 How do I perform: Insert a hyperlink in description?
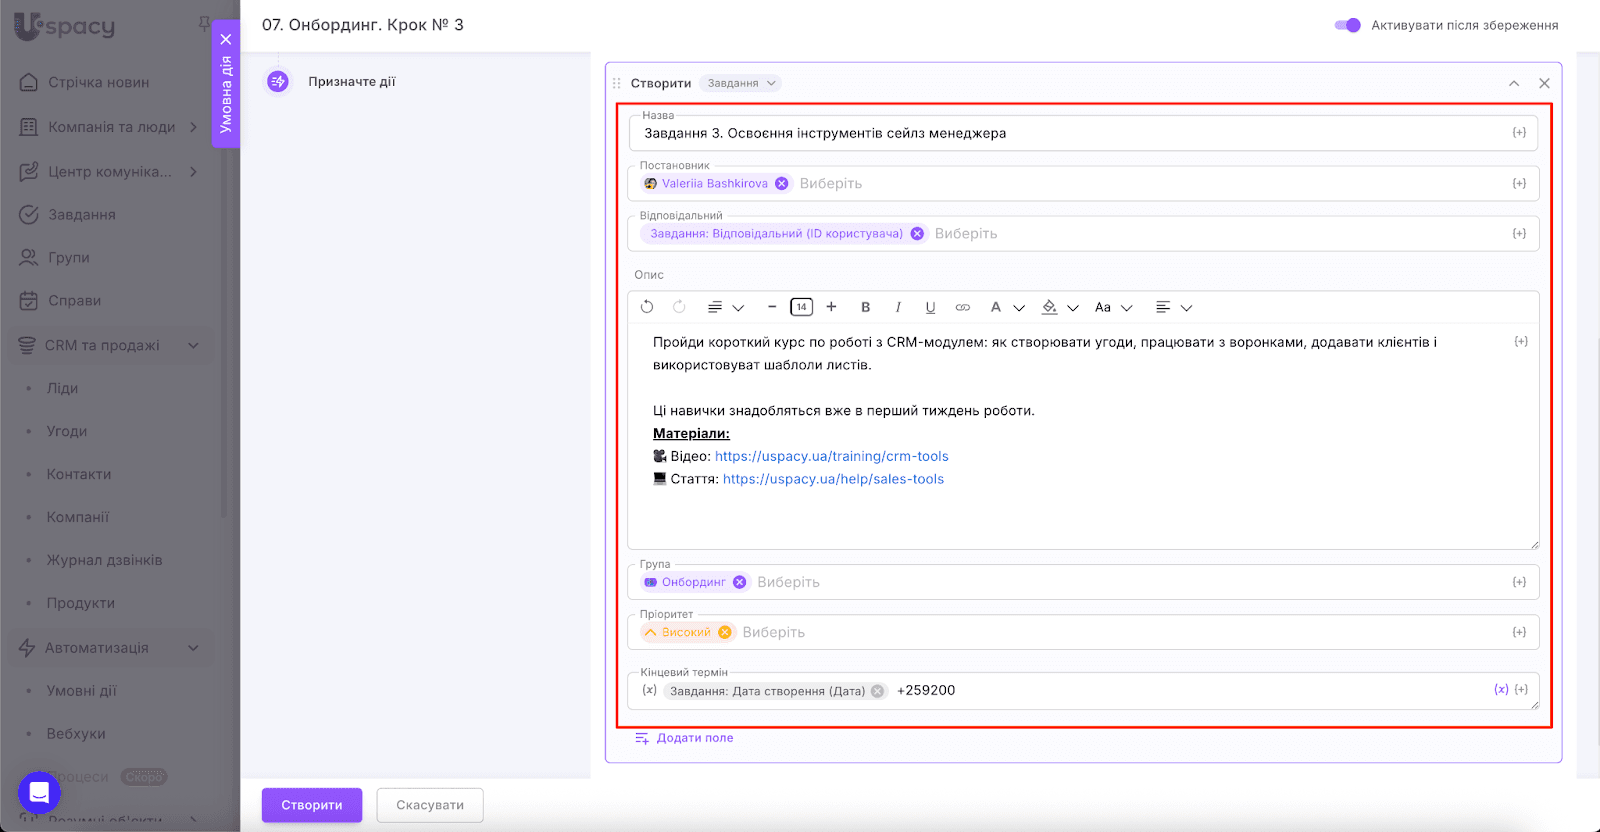[963, 307]
